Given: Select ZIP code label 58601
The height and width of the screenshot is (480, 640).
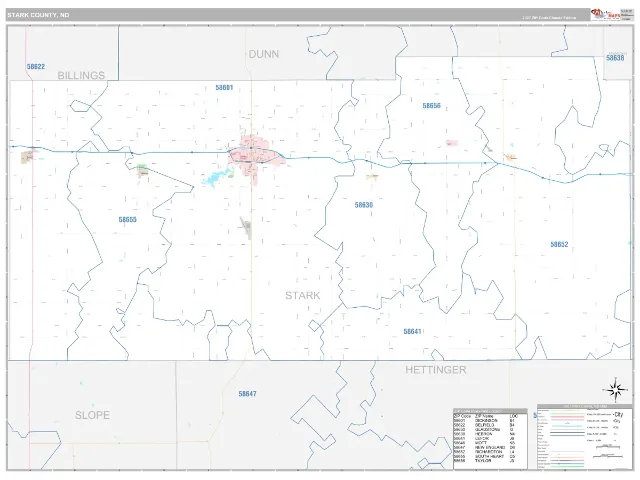Looking at the screenshot, I should (224, 87).
